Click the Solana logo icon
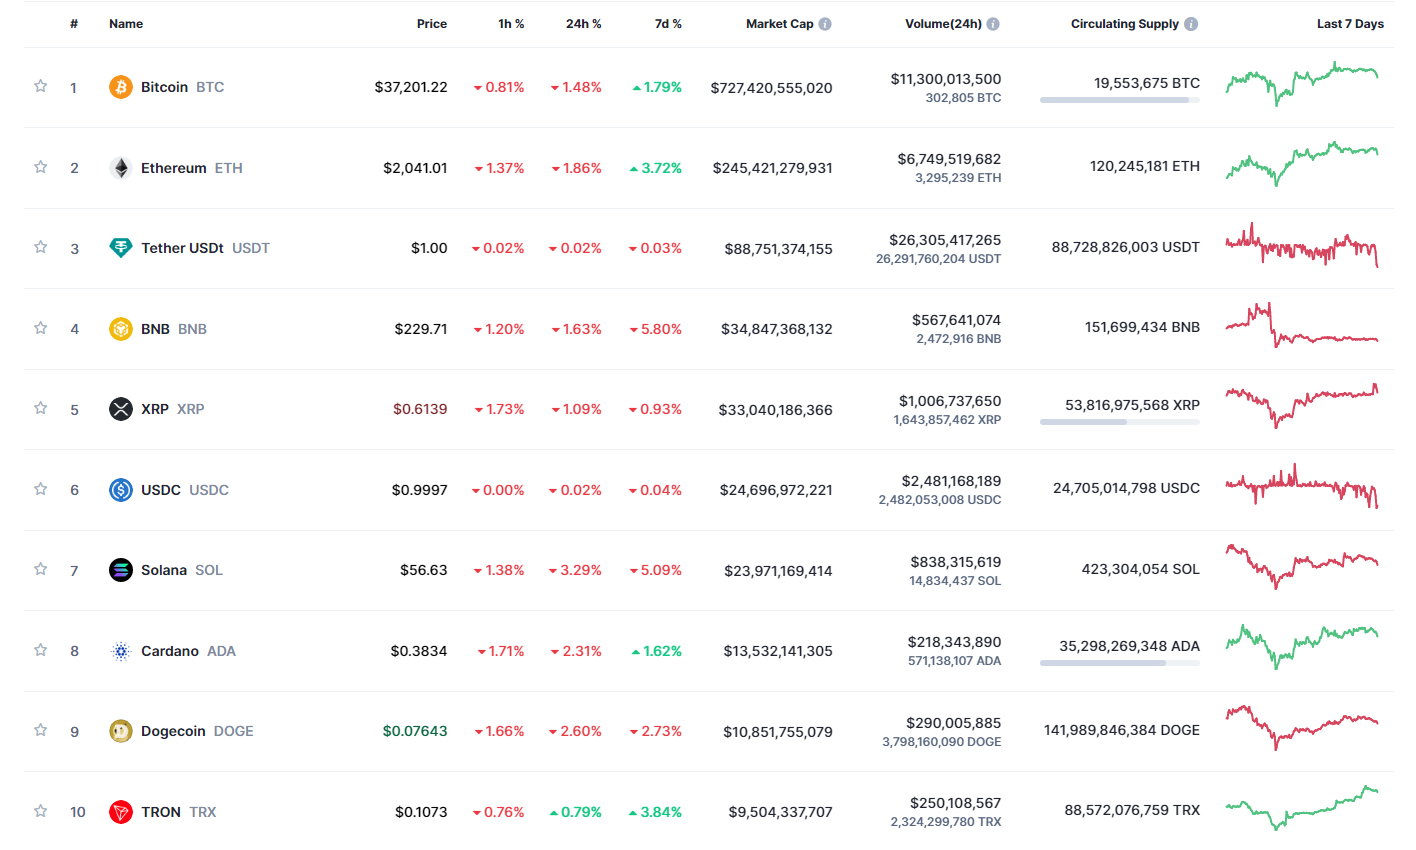Viewport: 1416px width, 850px height. pyautogui.click(x=120, y=570)
